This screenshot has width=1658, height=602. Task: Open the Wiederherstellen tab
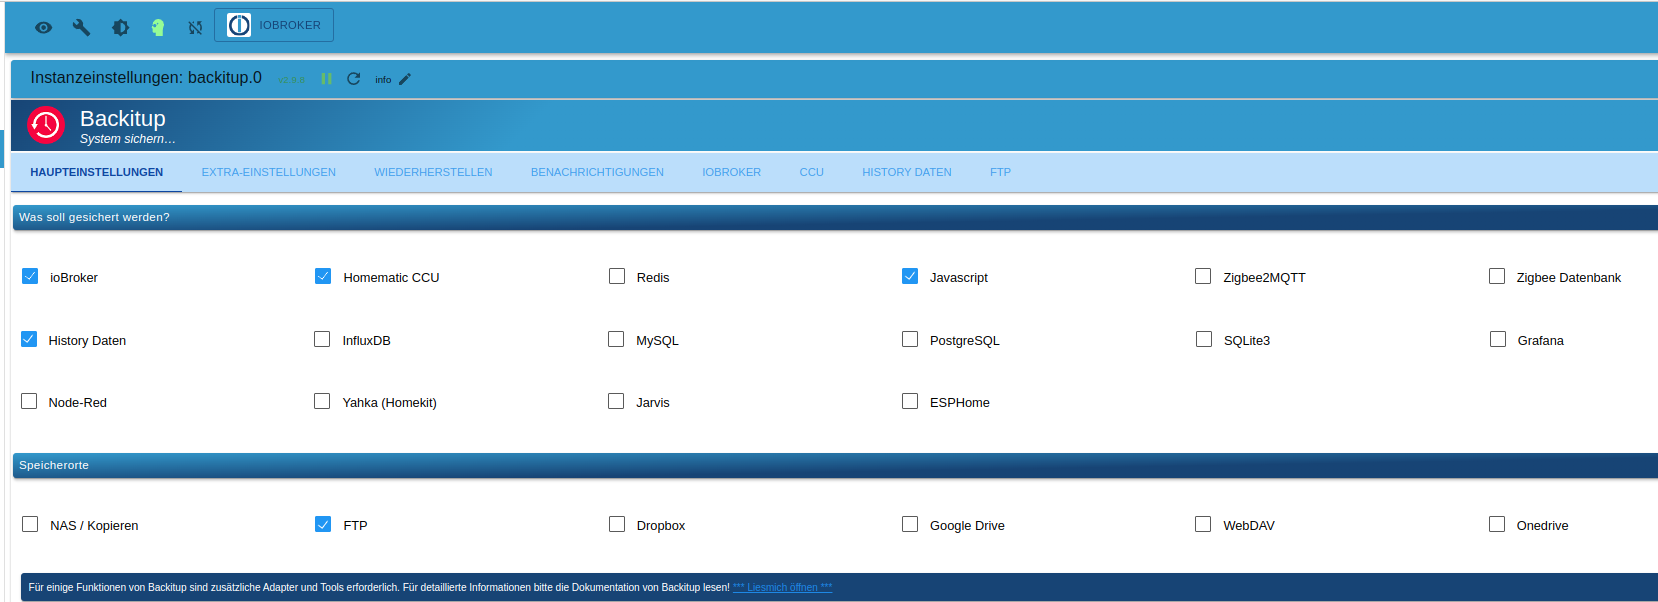click(433, 172)
